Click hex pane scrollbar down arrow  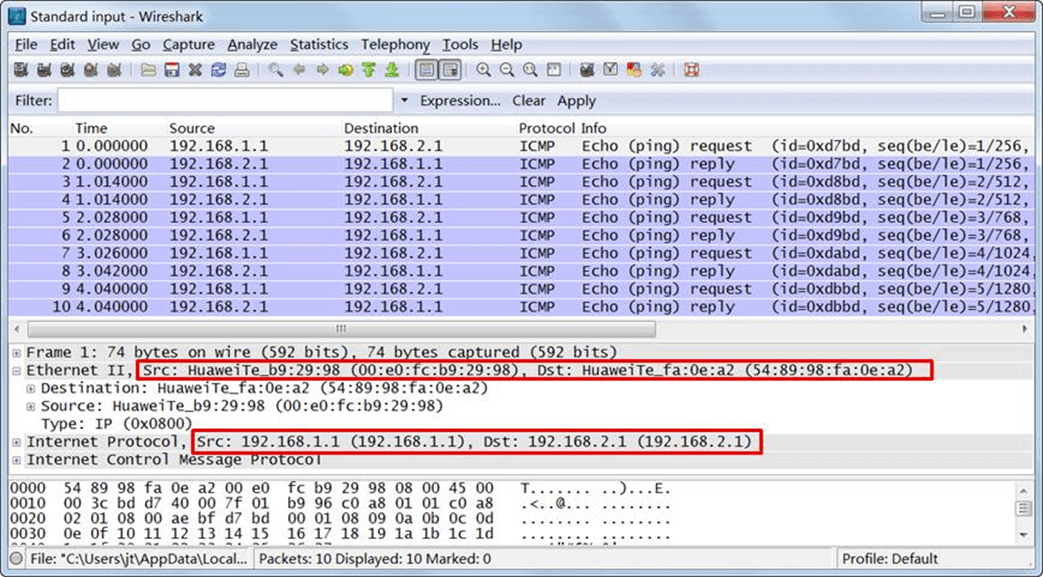click(x=1024, y=535)
